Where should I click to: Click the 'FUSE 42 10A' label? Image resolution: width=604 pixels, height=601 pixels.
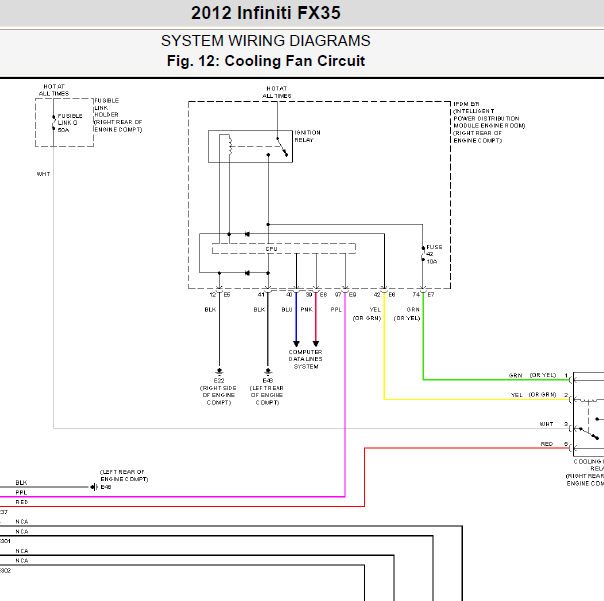point(434,254)
